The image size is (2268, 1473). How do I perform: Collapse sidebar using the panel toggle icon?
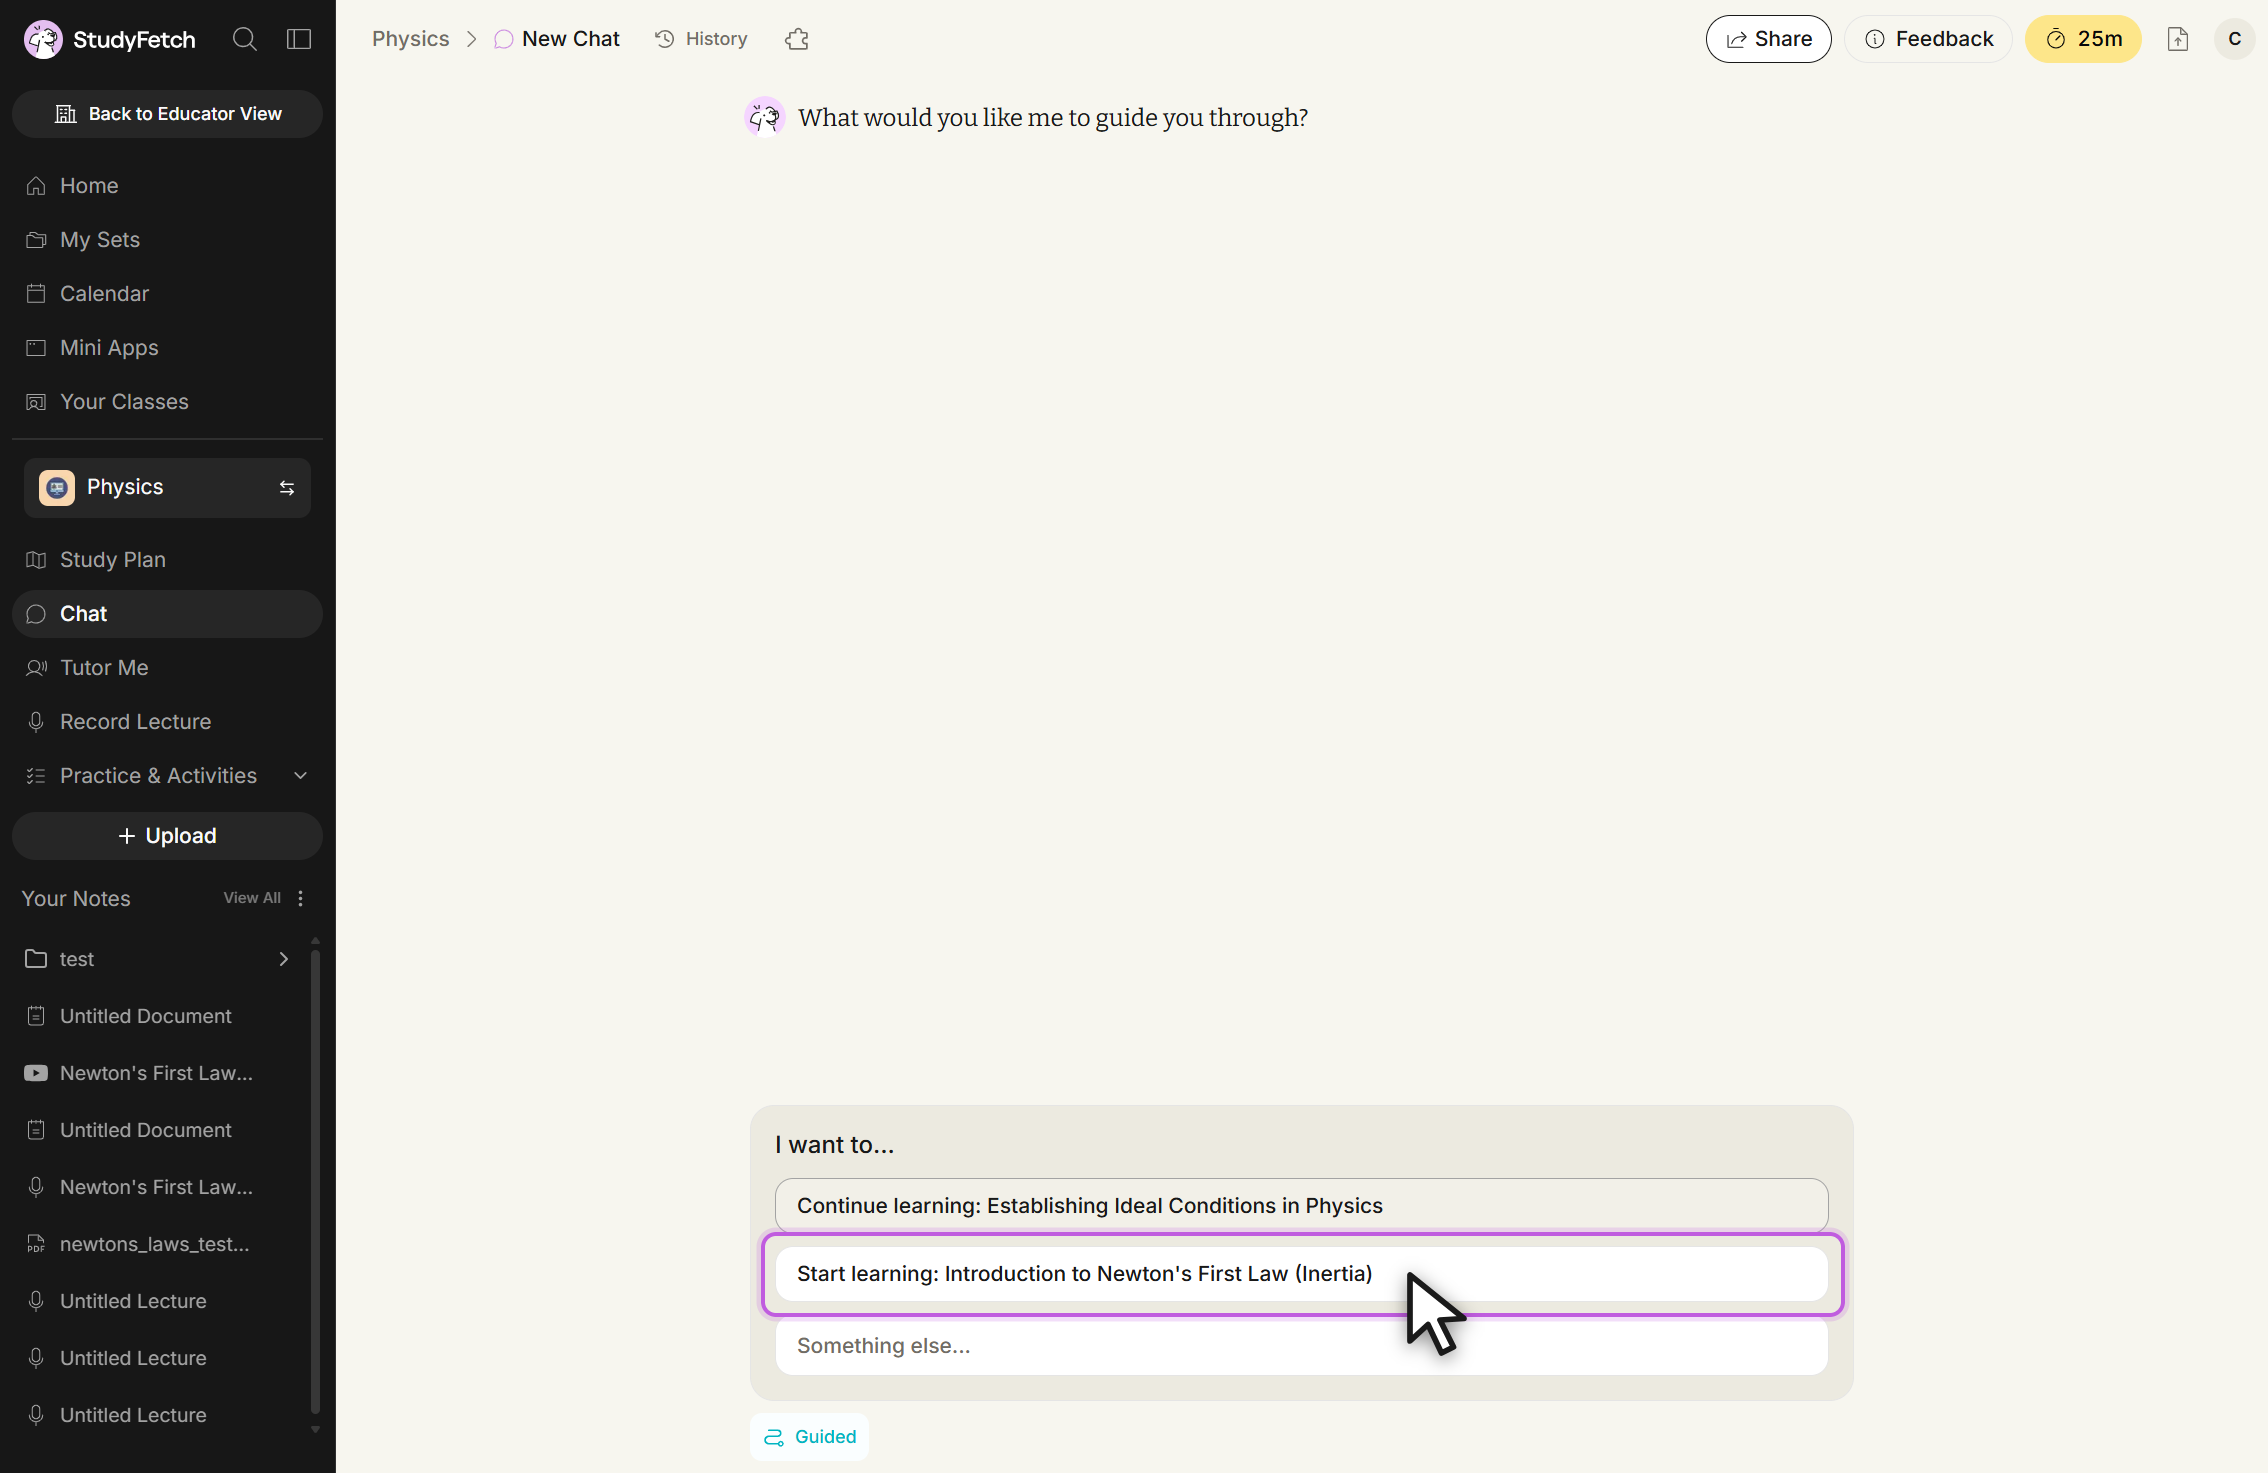(x=299, y=39)
